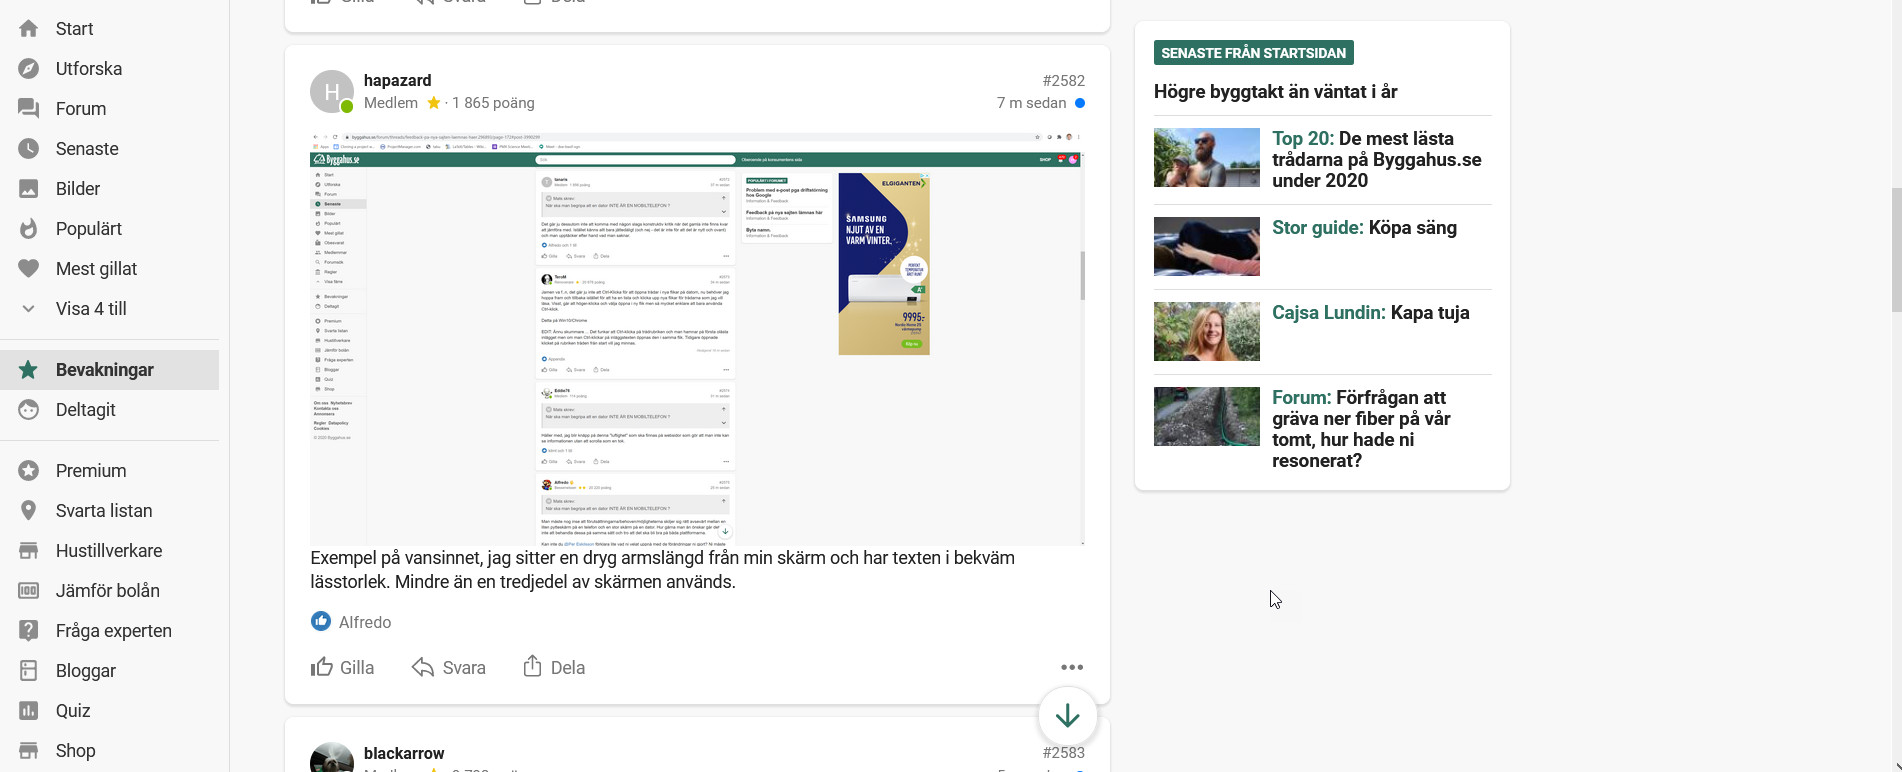1902x772 pixels.
Task: Go to Forum in the sidebar
Action: click(80, 109)
